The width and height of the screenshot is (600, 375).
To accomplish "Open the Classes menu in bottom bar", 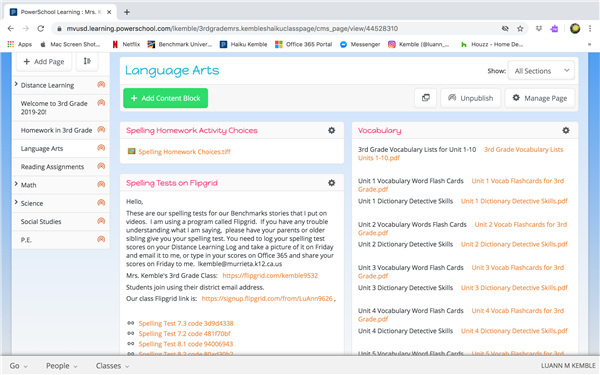I will [112, 366].
